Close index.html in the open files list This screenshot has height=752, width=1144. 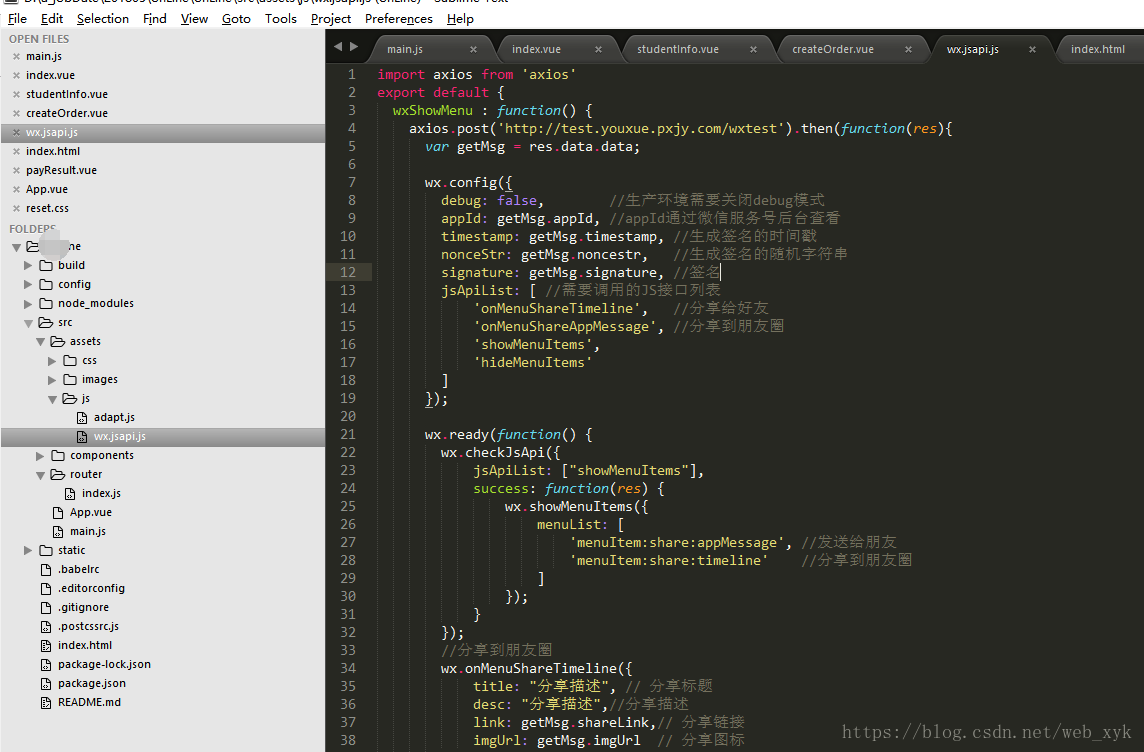coord(16,151)
